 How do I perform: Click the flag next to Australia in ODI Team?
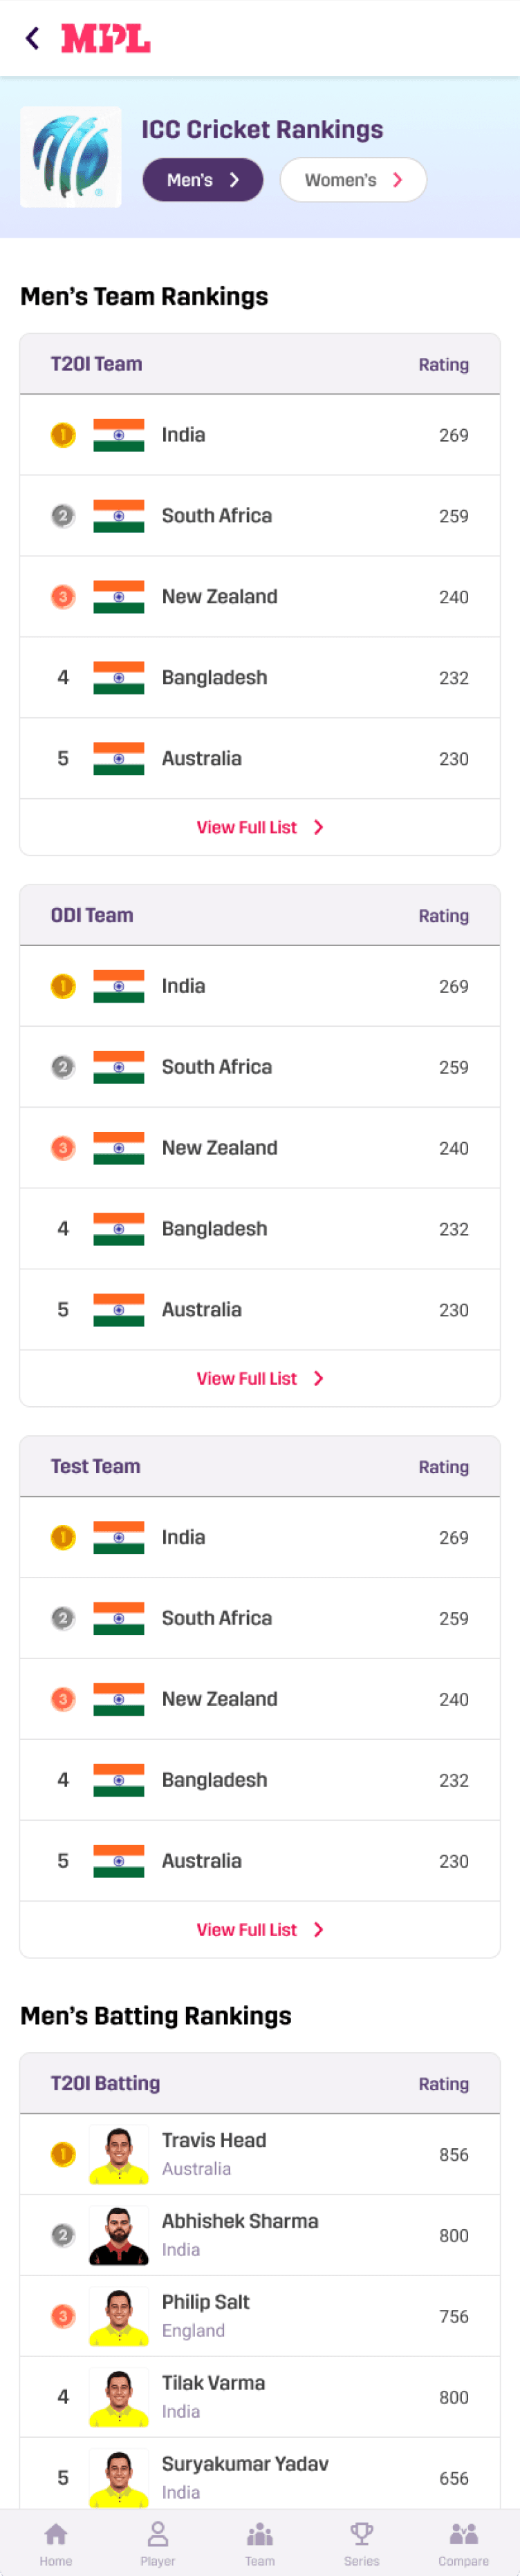click(119, 1309)
